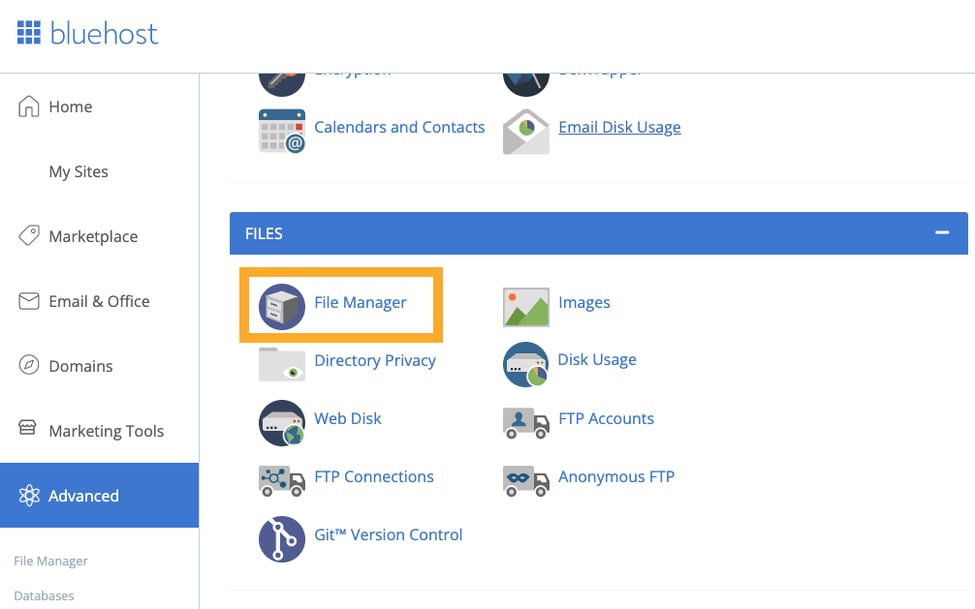This screenshot has height=609, width=975.
Task: Open the File Manager icon
Action: (x=279, y=305)
